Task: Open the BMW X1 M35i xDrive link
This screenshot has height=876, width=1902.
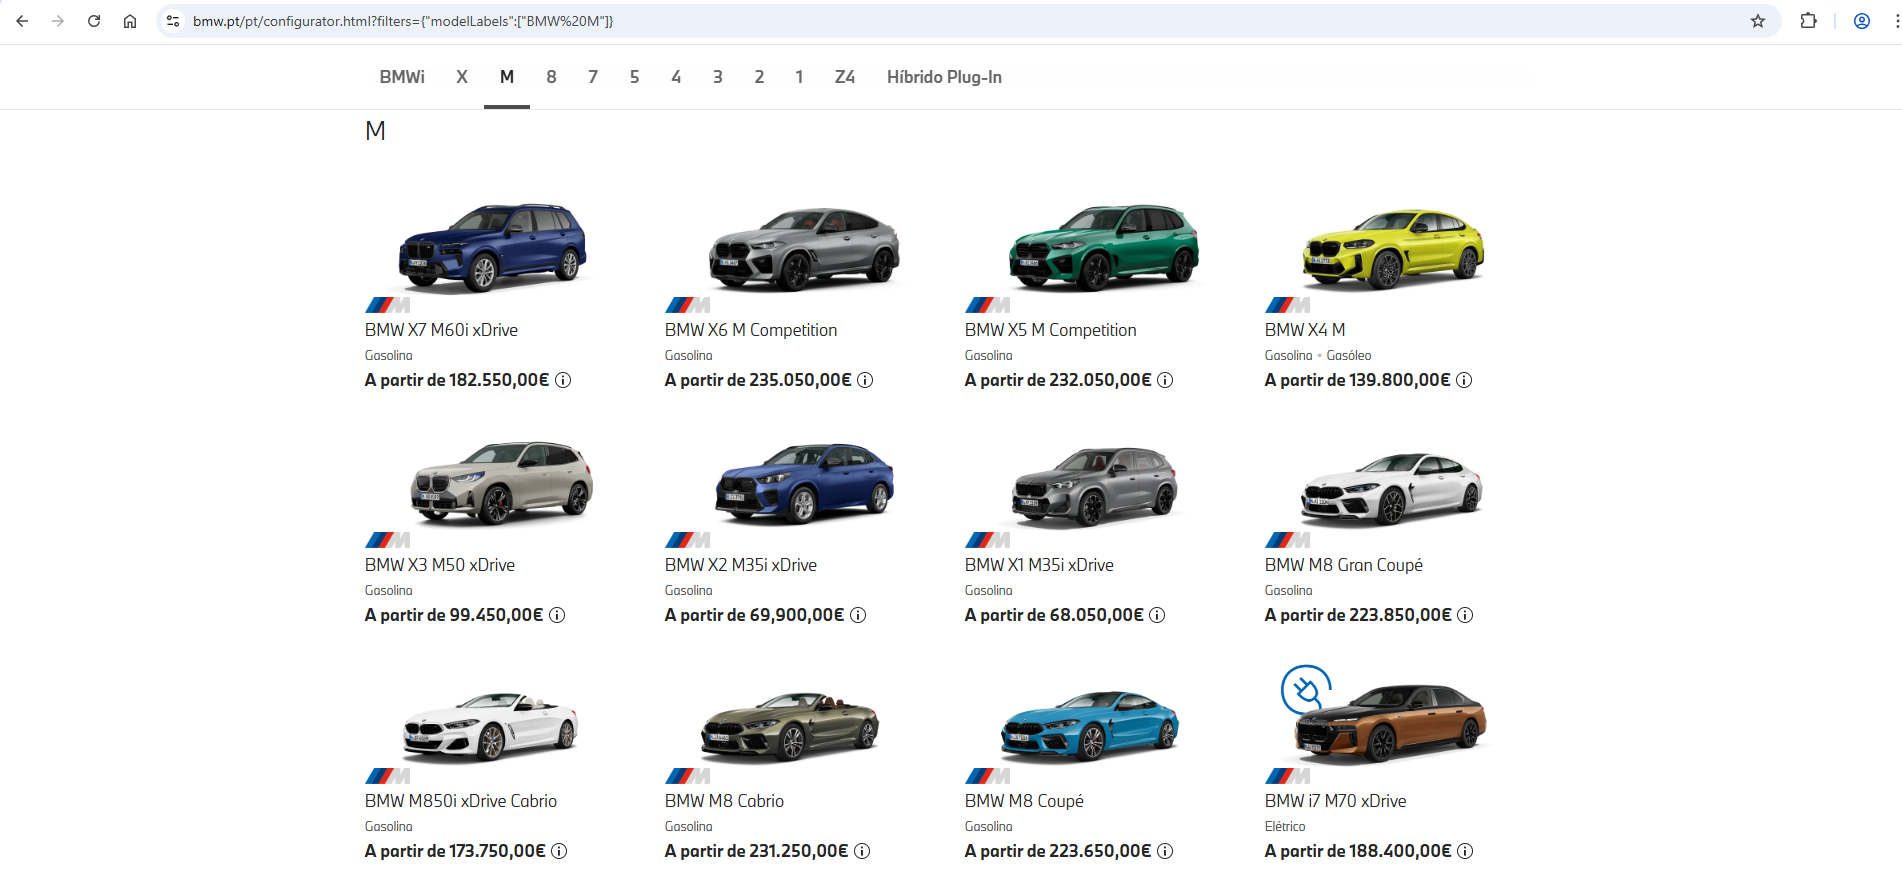Action: (x=1039, y=565)
